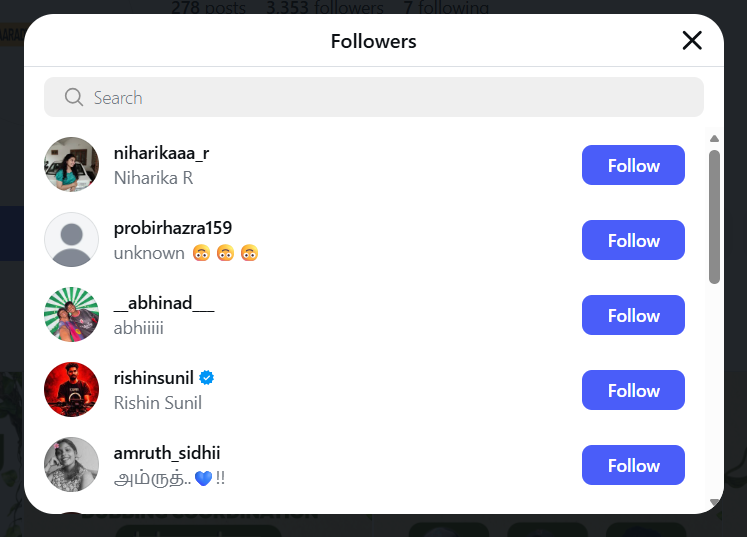Click the scrollbar up arrow
747x537 pixels.
coord(714,139)
